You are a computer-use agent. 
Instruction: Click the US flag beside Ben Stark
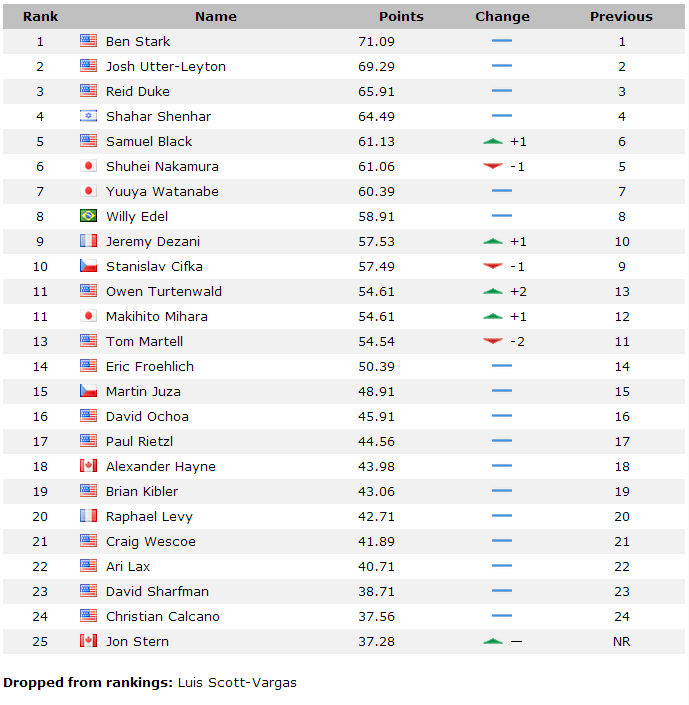88,41
